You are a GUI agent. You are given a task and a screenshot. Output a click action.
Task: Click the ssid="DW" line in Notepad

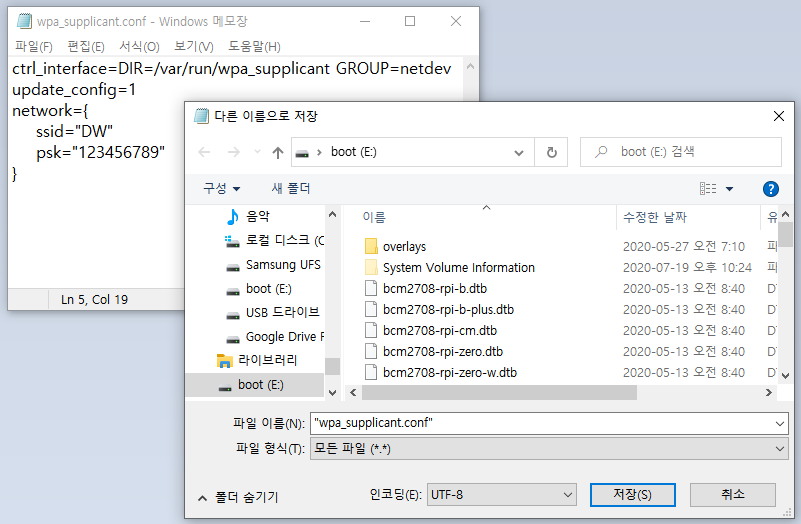coord(75,132)
